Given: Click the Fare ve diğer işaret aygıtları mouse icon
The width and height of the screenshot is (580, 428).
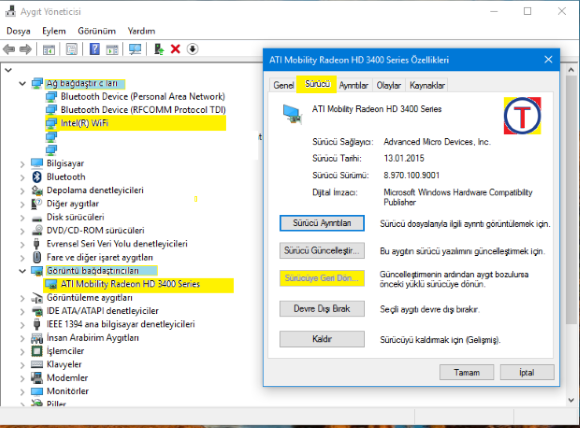Looking at the screenshot, I should click(x=37, y=257).
